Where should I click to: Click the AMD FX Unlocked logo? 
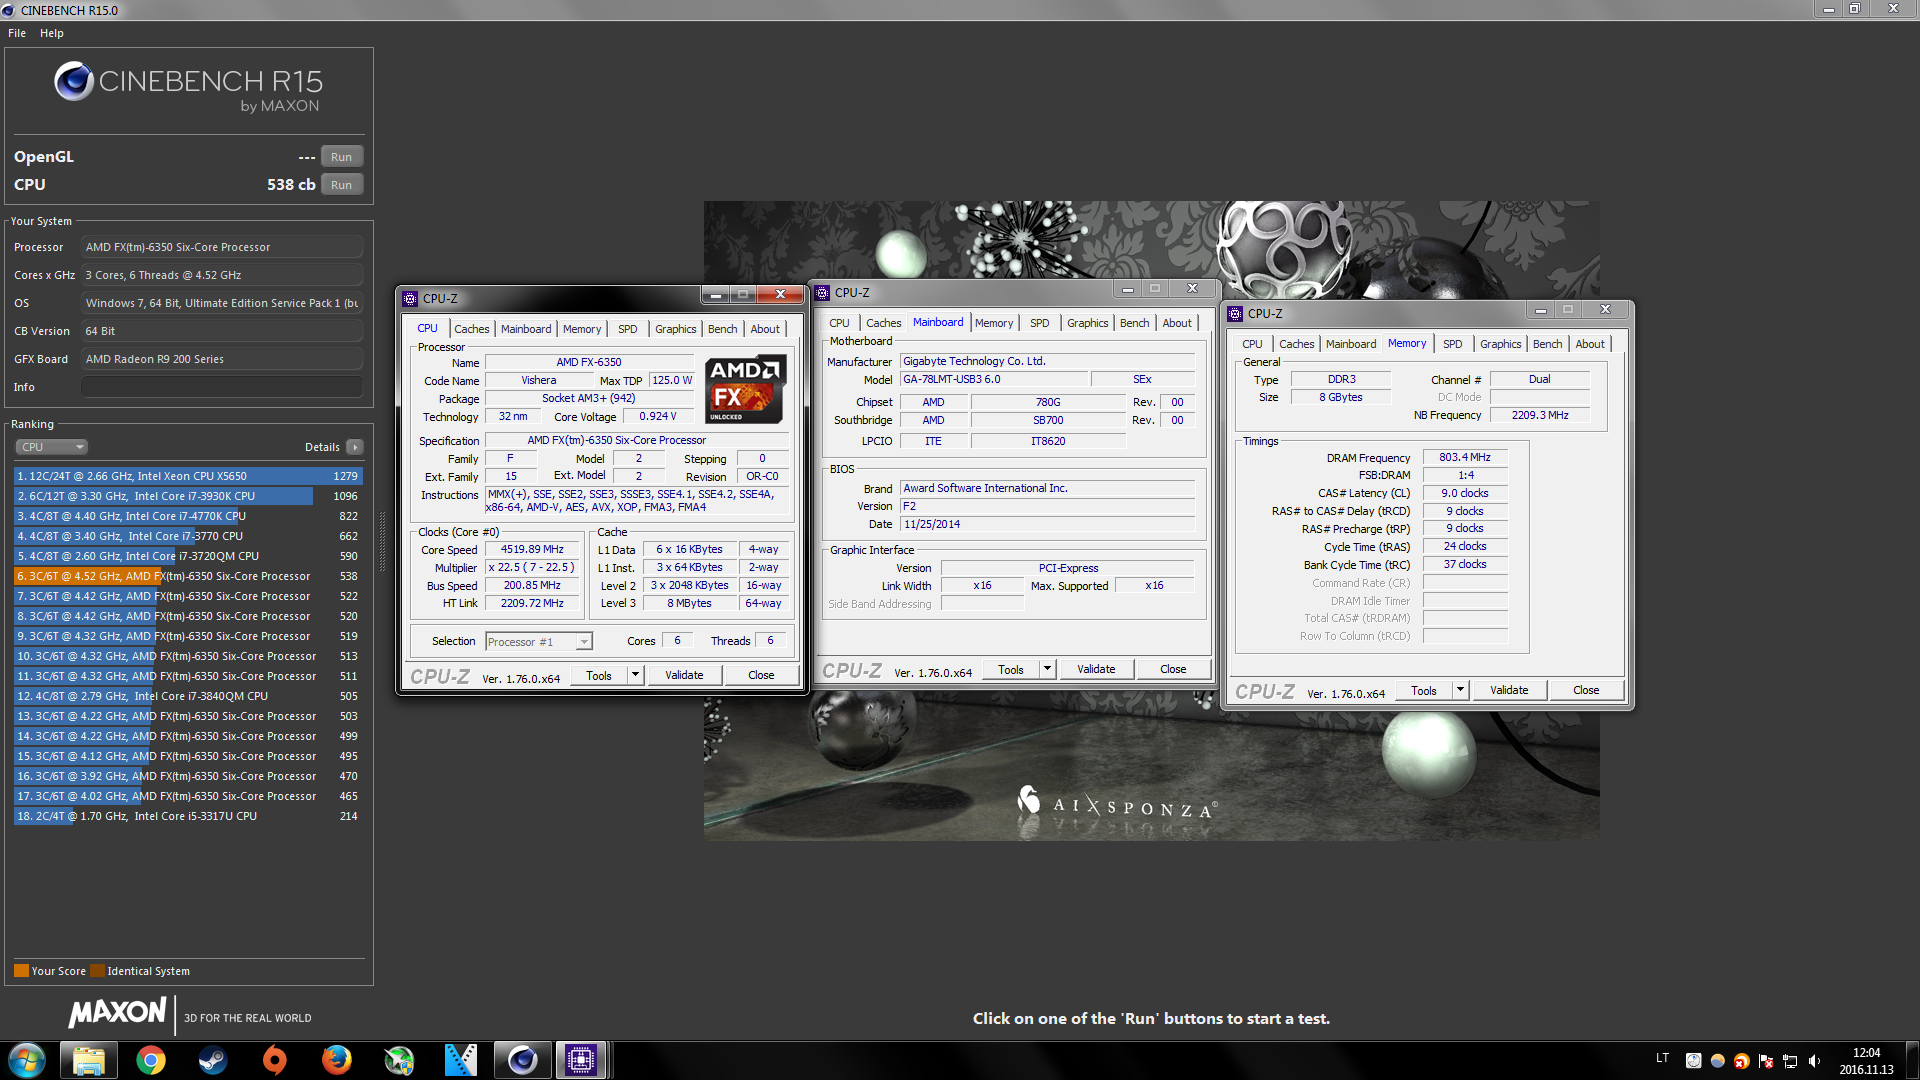coord(745,390)
